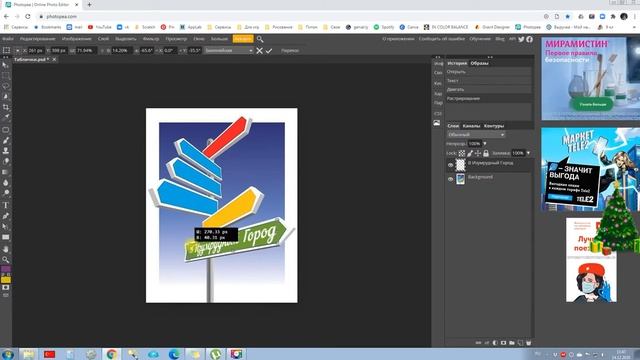Select the Rectangle Select tool
The height and width of the screenshot is (360, 640).
pos(6,76)
